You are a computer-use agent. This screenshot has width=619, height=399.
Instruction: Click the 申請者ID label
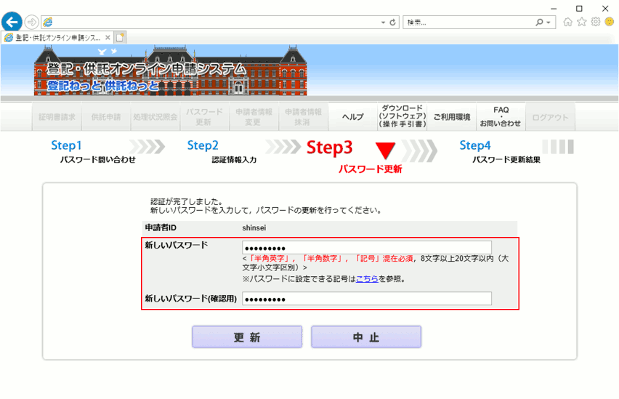tap(160, 228)
